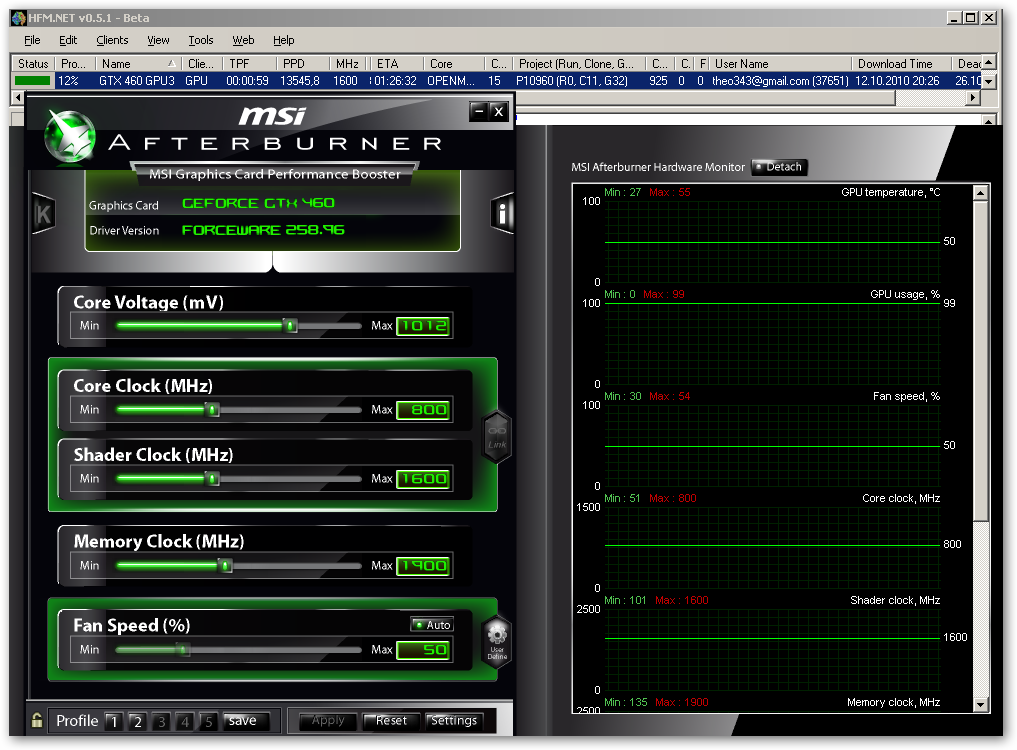This screenshot has width=1017, height=750.
Task: Click the Shader clock monitor graph
Action: click(x=772, y=649)
